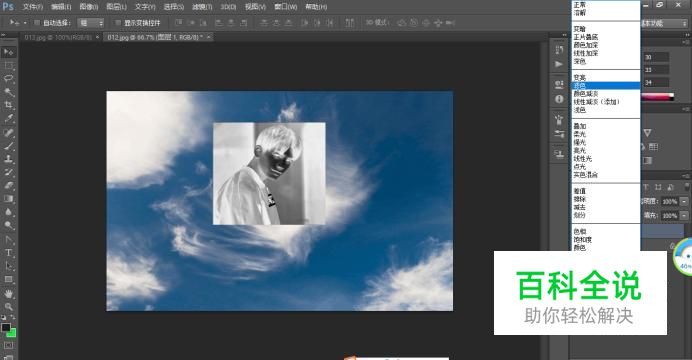Choose 饱和度 blend mode from list
Image resolution: width=692 pixels, height=360 pixels.
[606, 240]
